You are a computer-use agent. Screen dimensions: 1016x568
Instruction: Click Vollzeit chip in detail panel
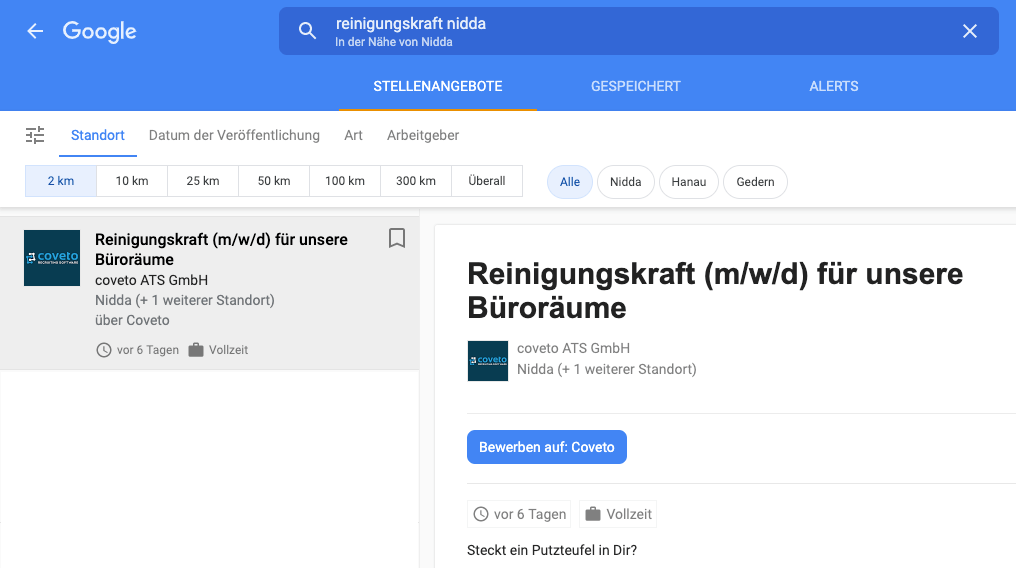(618, 514)
